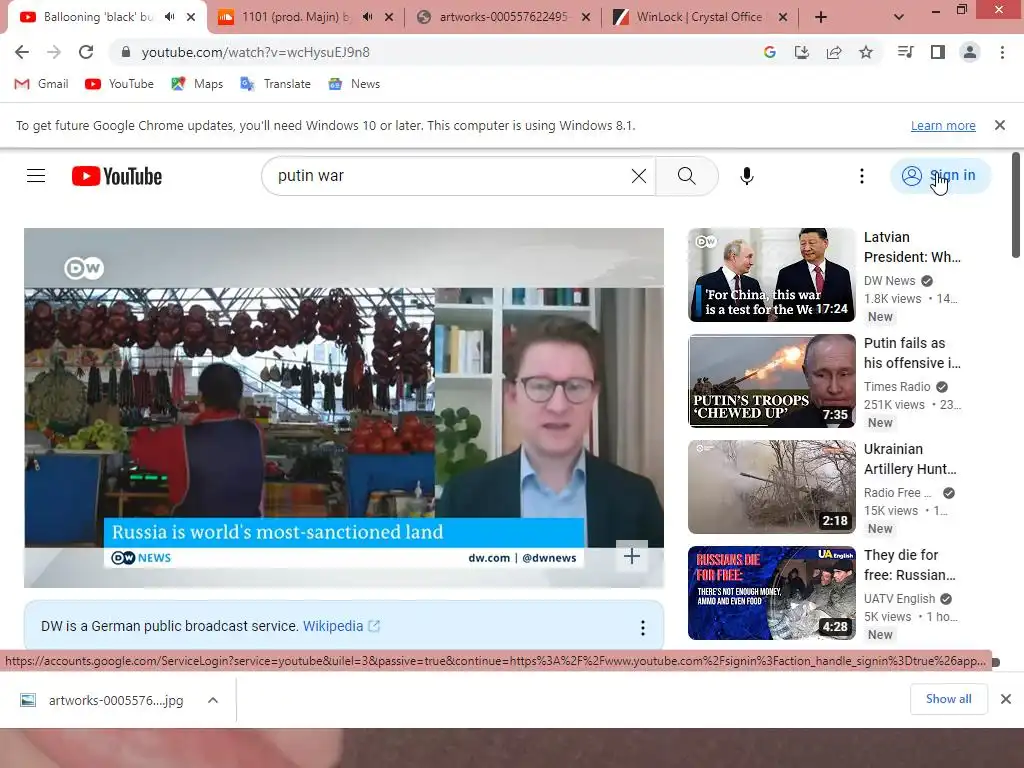Image resolution: width=1024 pixels, height=768 pixels.
Task: Open the Ukrainian Artillery video thumbnail
Action: point(772,487)
